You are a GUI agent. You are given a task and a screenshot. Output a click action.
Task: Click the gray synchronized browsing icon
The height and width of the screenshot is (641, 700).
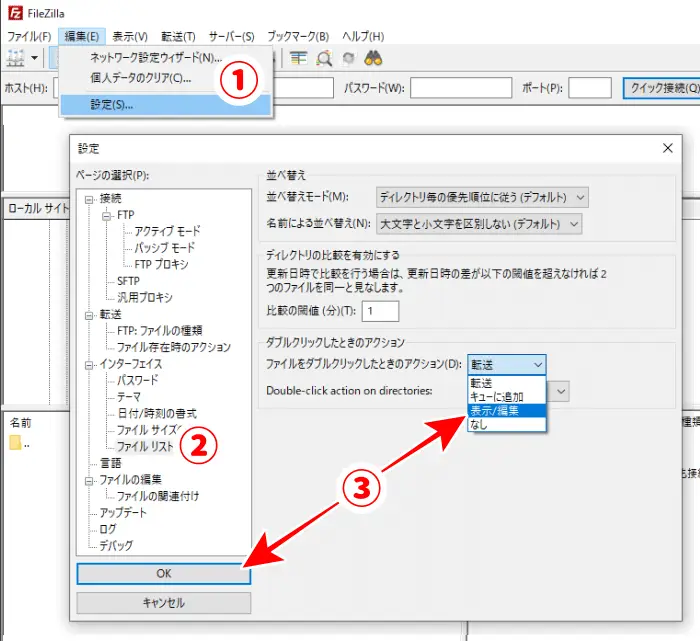pyautogui.click(x=349, y=58)
